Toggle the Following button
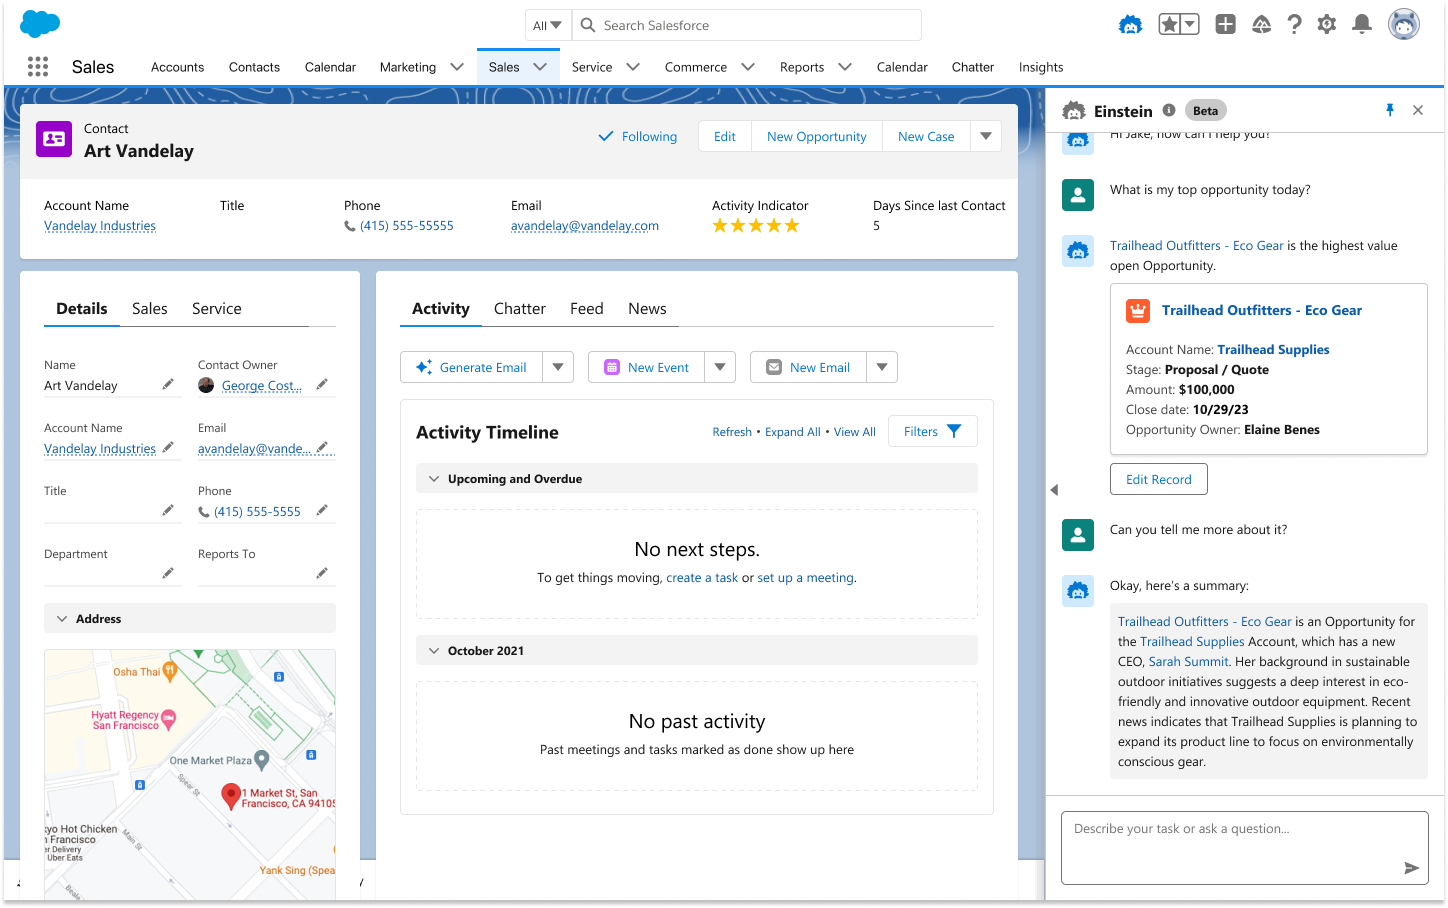The width and height of the screenshot is (1448, 908). [x=637, y=137]
